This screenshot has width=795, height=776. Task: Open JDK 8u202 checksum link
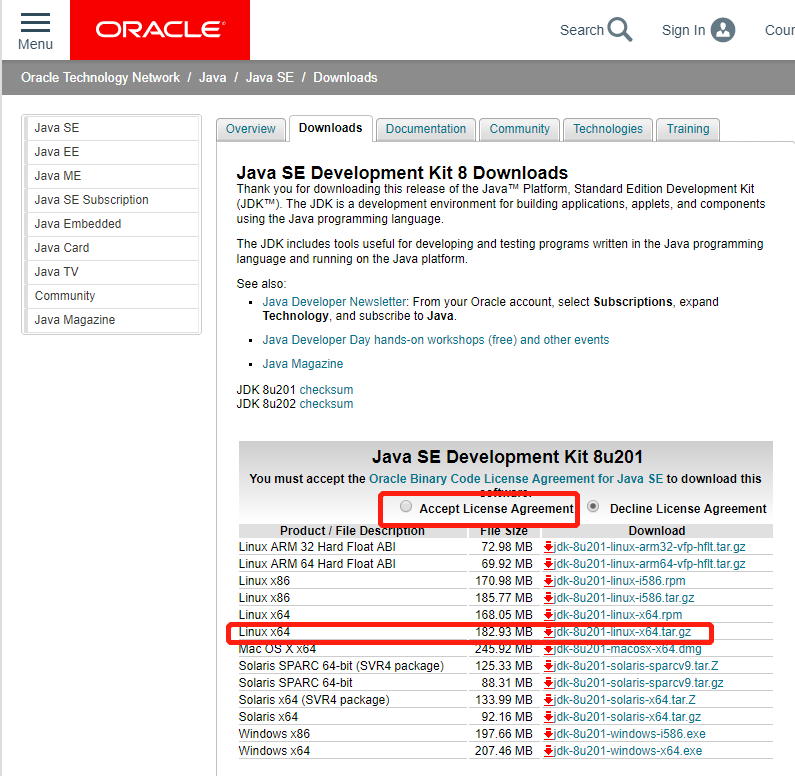(327, 404)
